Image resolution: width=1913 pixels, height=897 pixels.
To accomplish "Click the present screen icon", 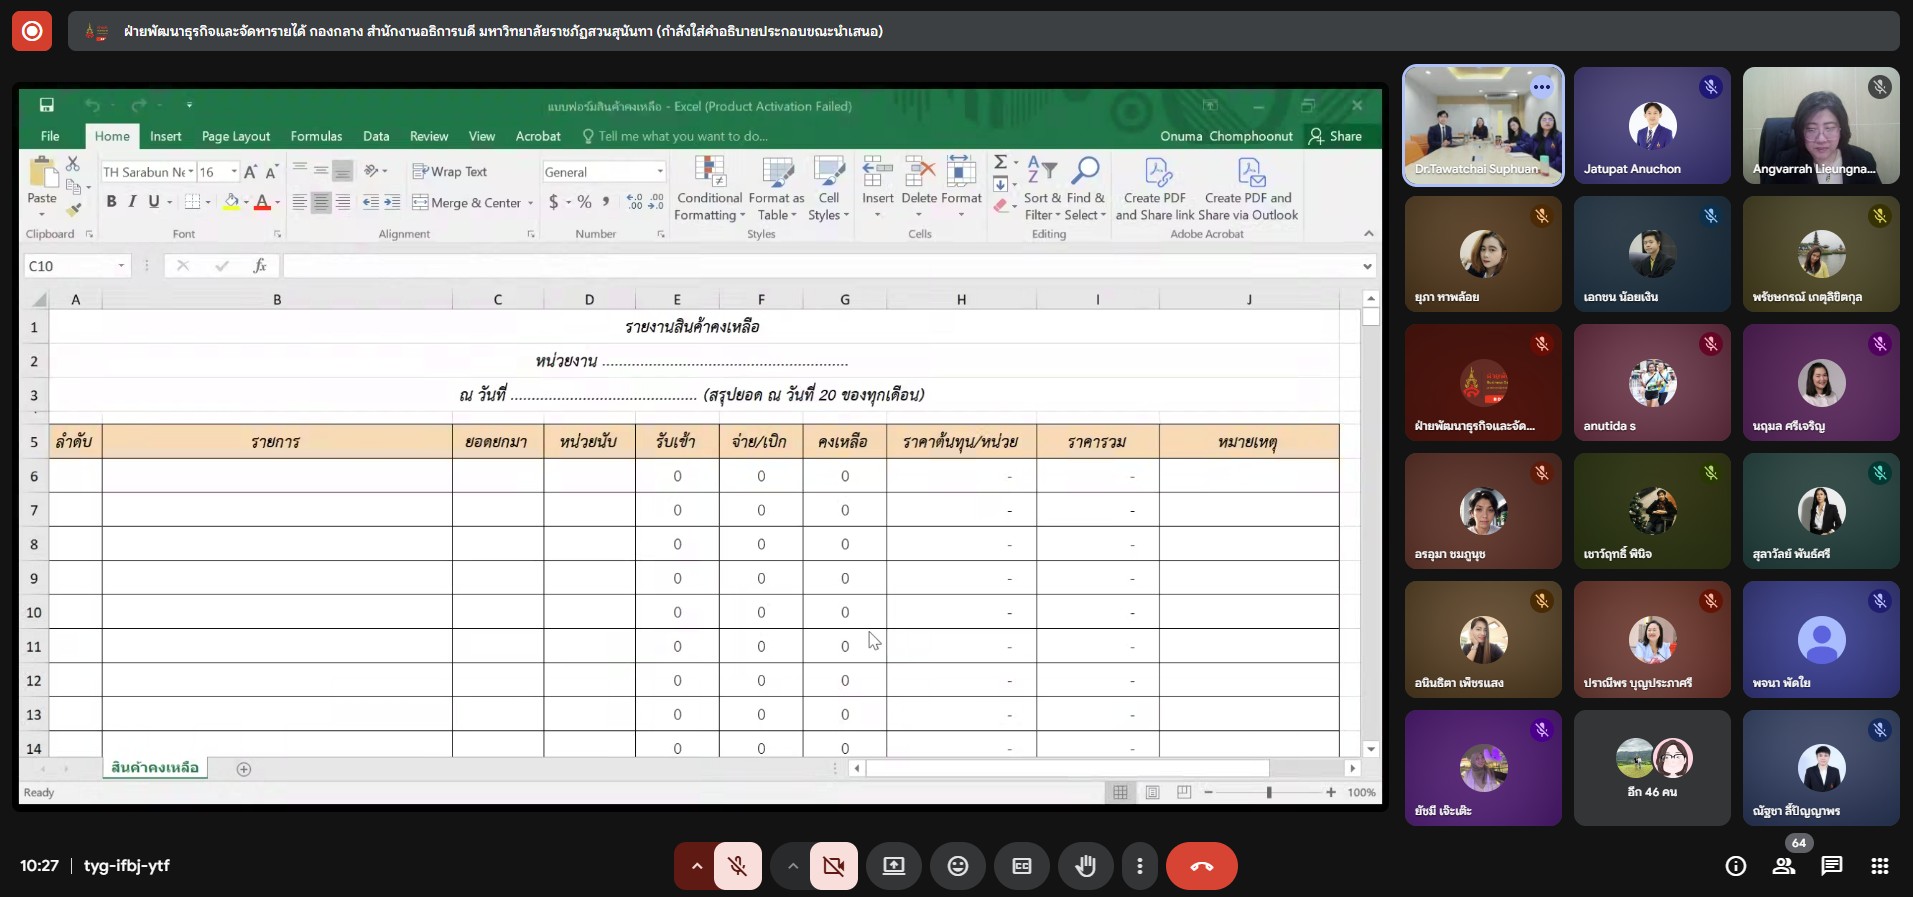I will pyautogui.click(x=893, y=866).
